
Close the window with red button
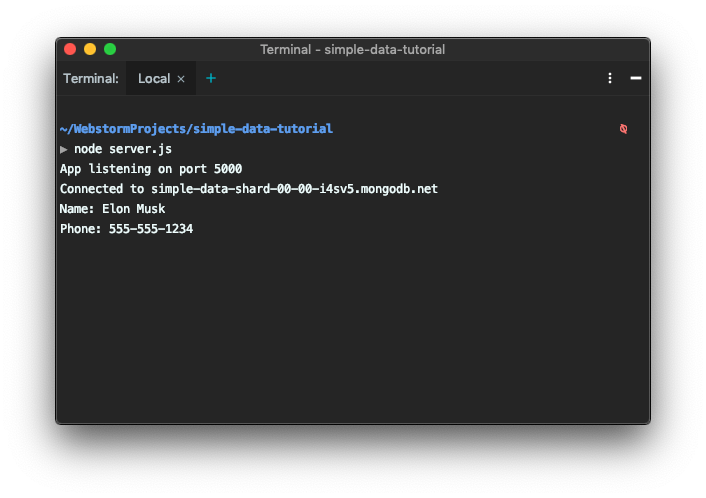[70, 49]
